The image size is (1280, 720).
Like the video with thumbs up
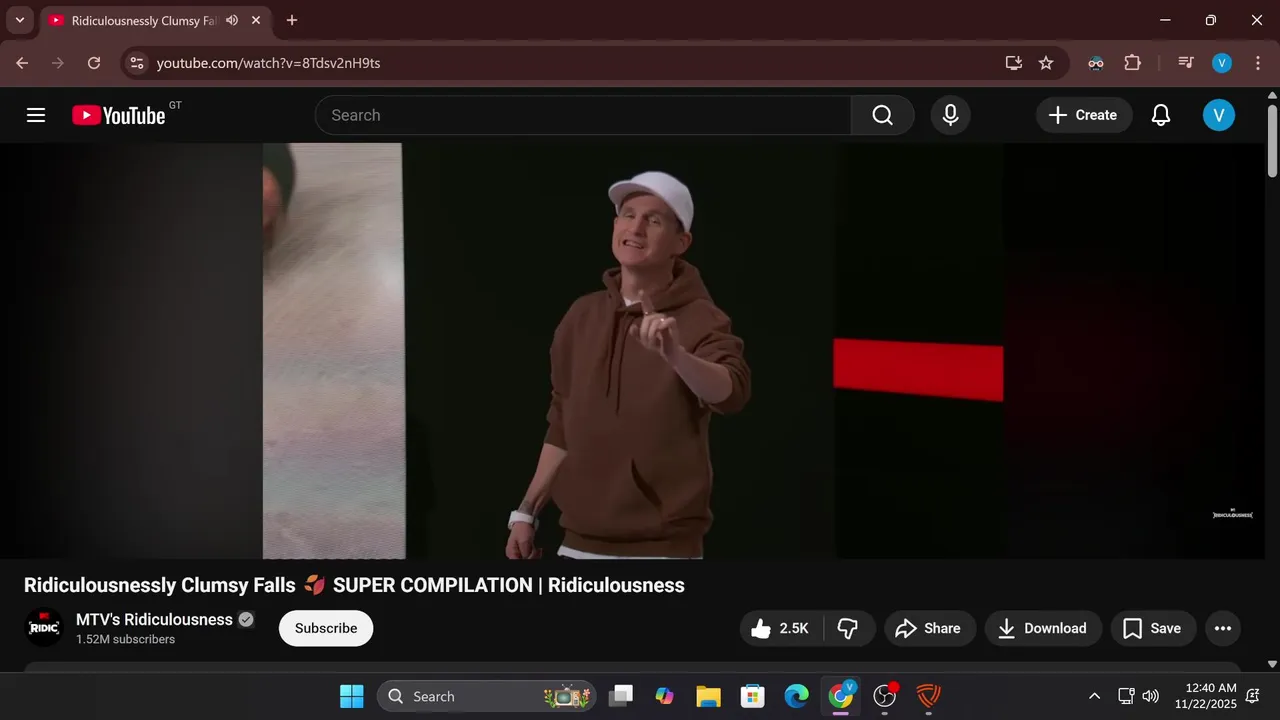[x=780, y=628]
